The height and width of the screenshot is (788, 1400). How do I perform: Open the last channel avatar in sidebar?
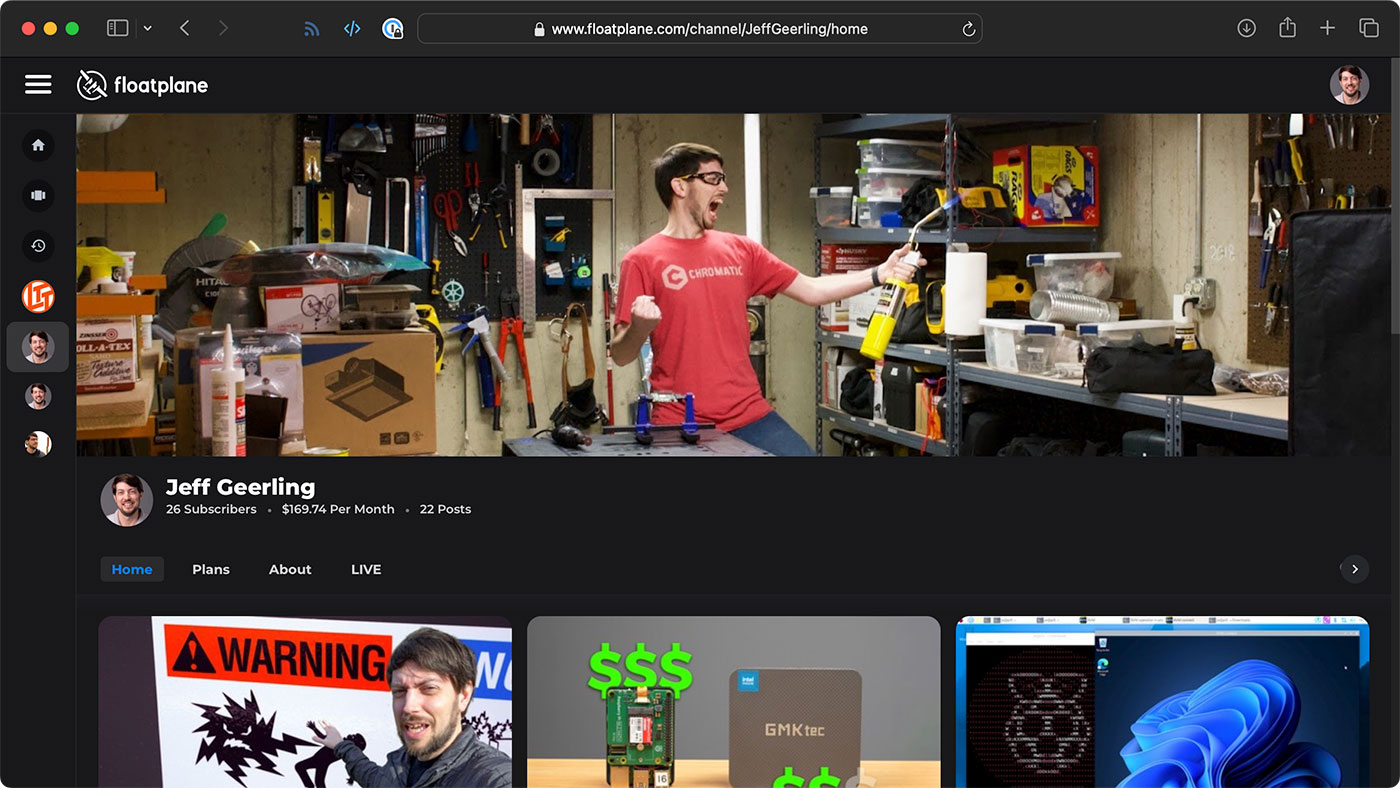click(x=38, y=444)
